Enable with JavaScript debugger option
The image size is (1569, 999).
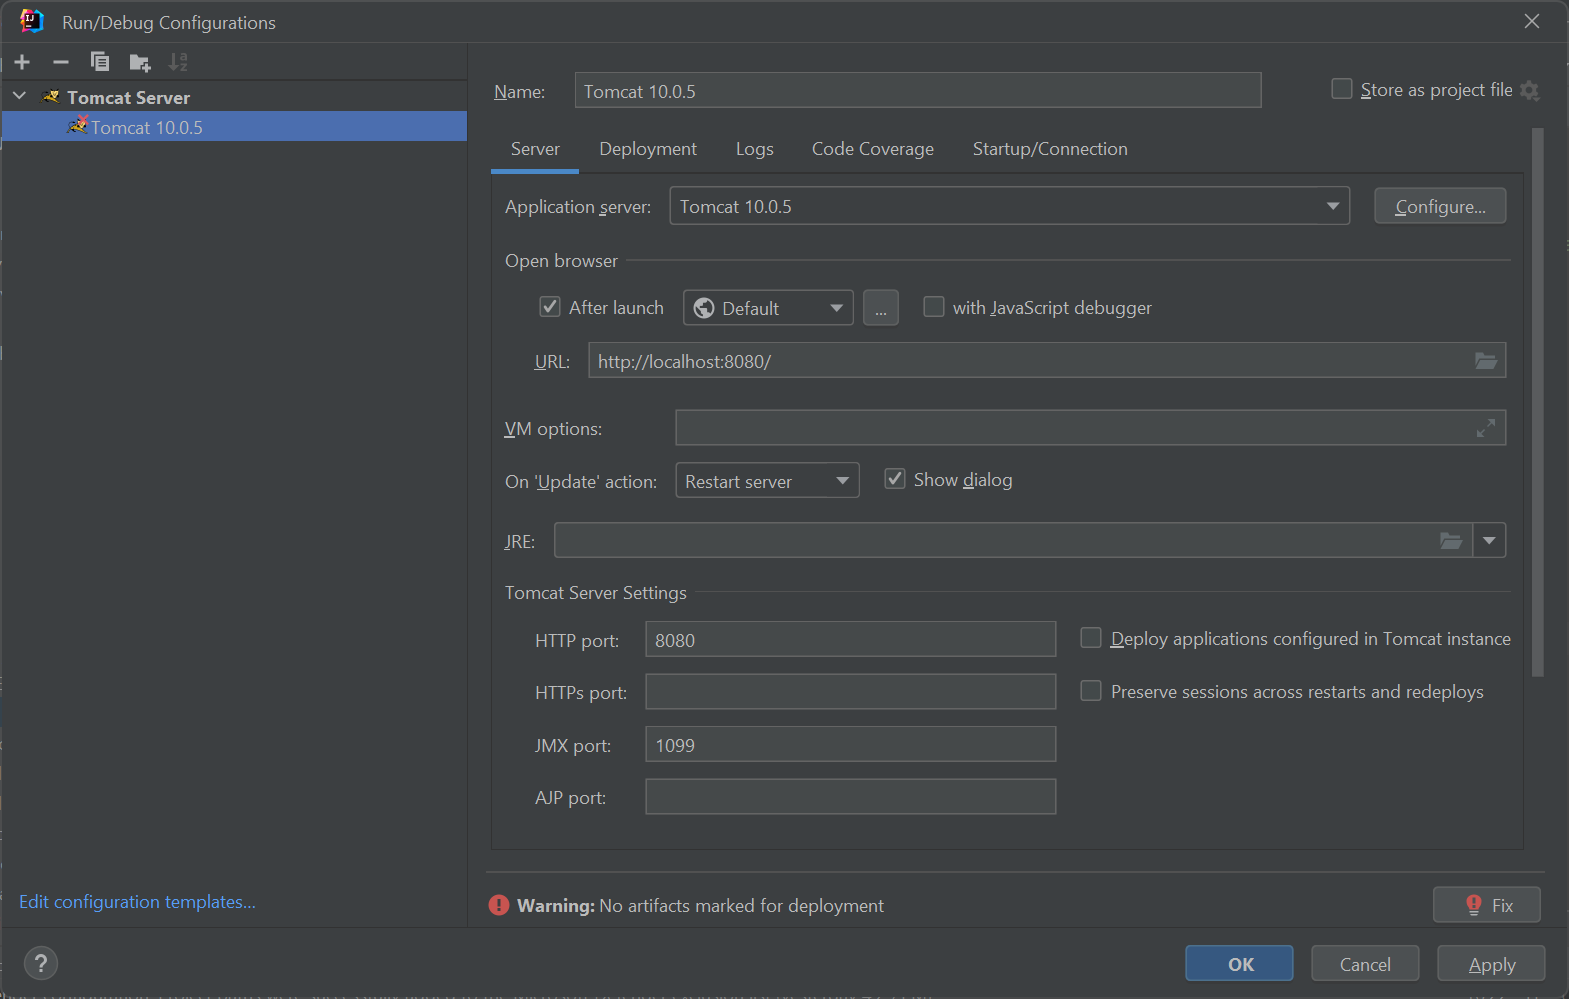coord(934,307)
